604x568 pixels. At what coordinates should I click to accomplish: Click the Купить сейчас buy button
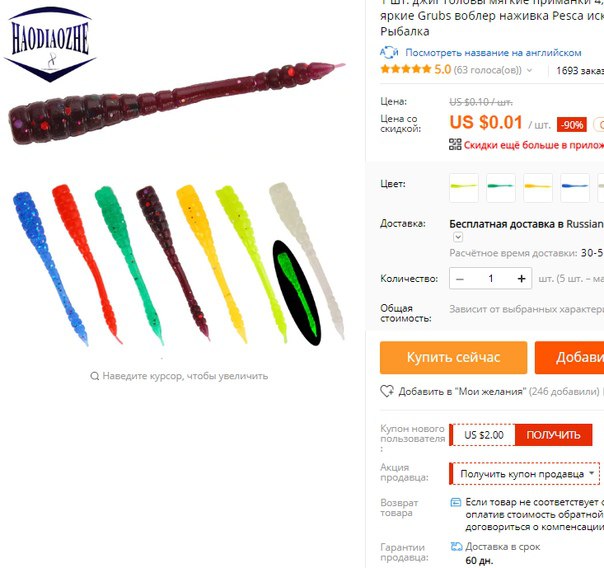(453, 357)
